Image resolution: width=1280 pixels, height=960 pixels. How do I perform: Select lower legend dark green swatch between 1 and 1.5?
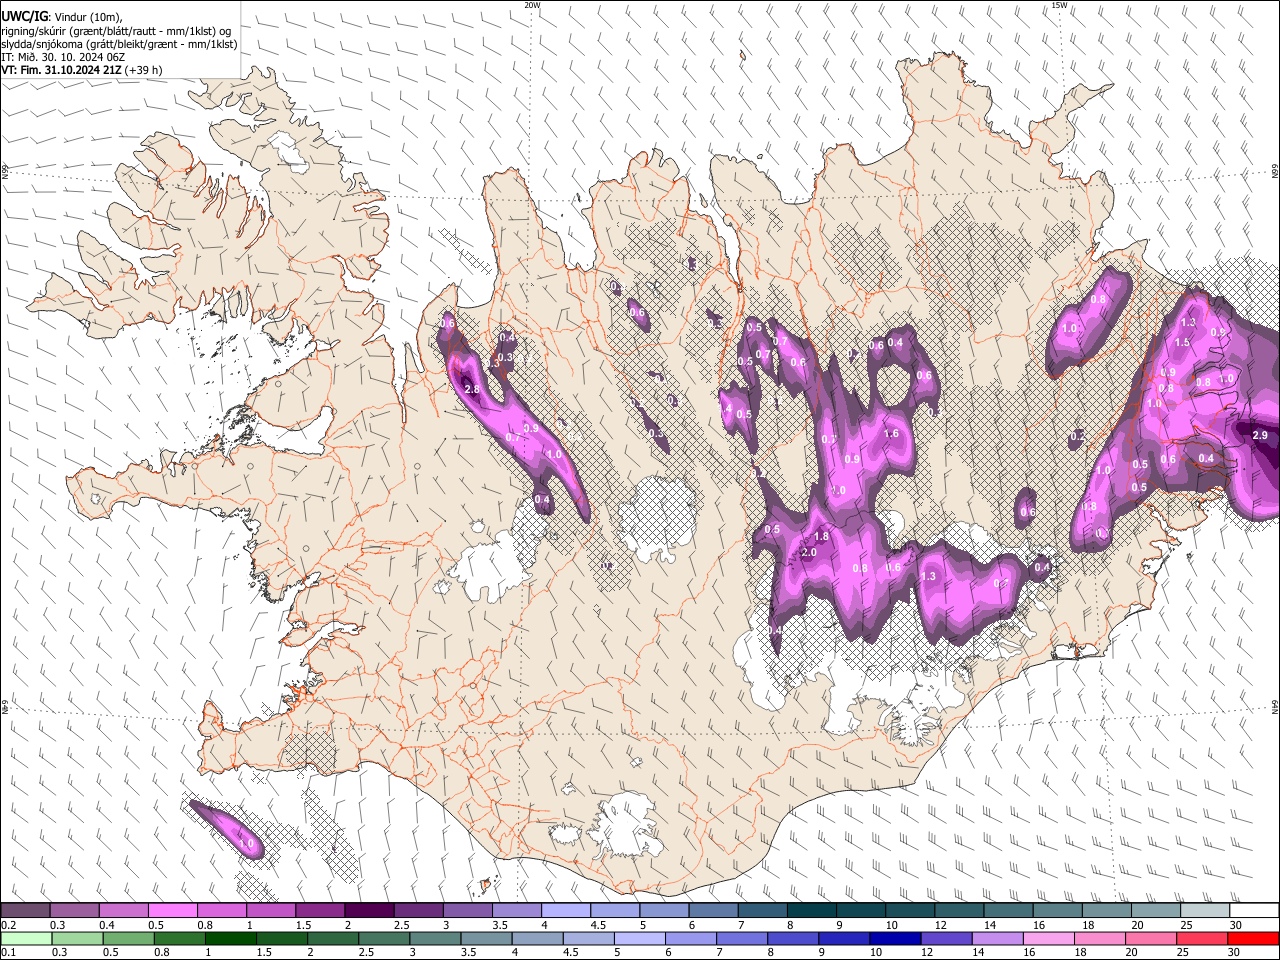[230, 938]
